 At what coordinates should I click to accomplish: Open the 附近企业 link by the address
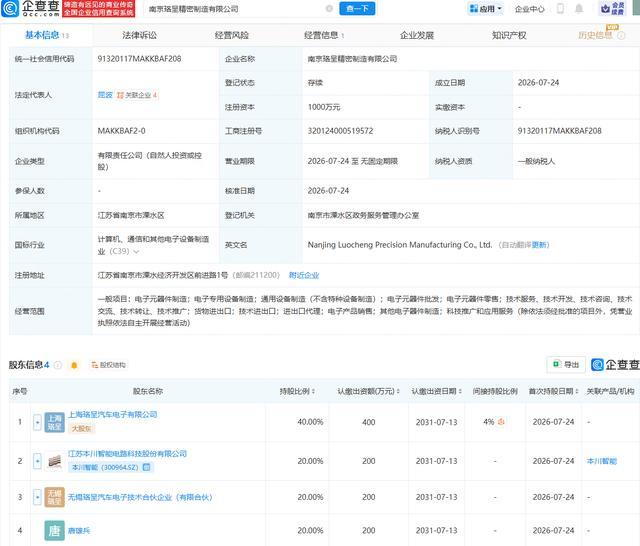coord(304,275)
